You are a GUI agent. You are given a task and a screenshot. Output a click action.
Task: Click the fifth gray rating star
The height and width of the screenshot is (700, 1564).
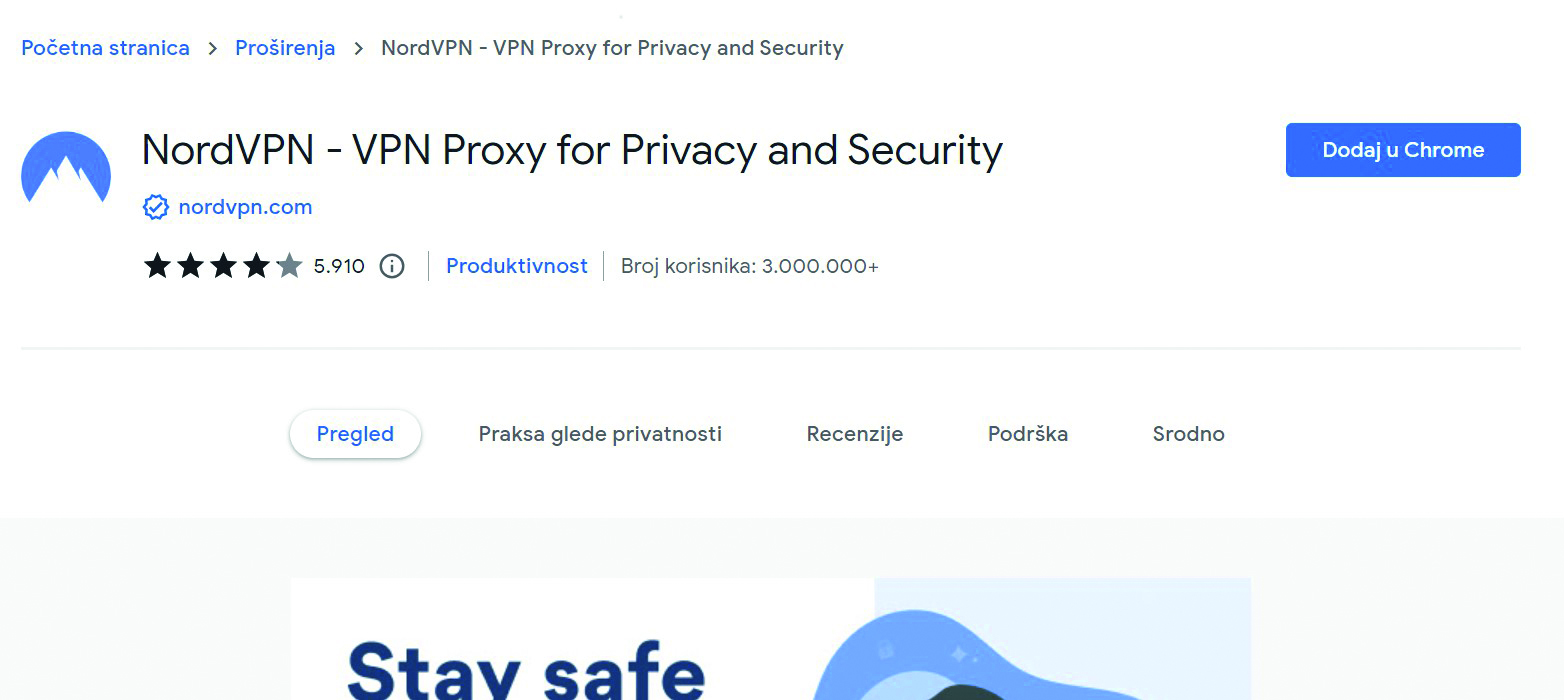289,266
